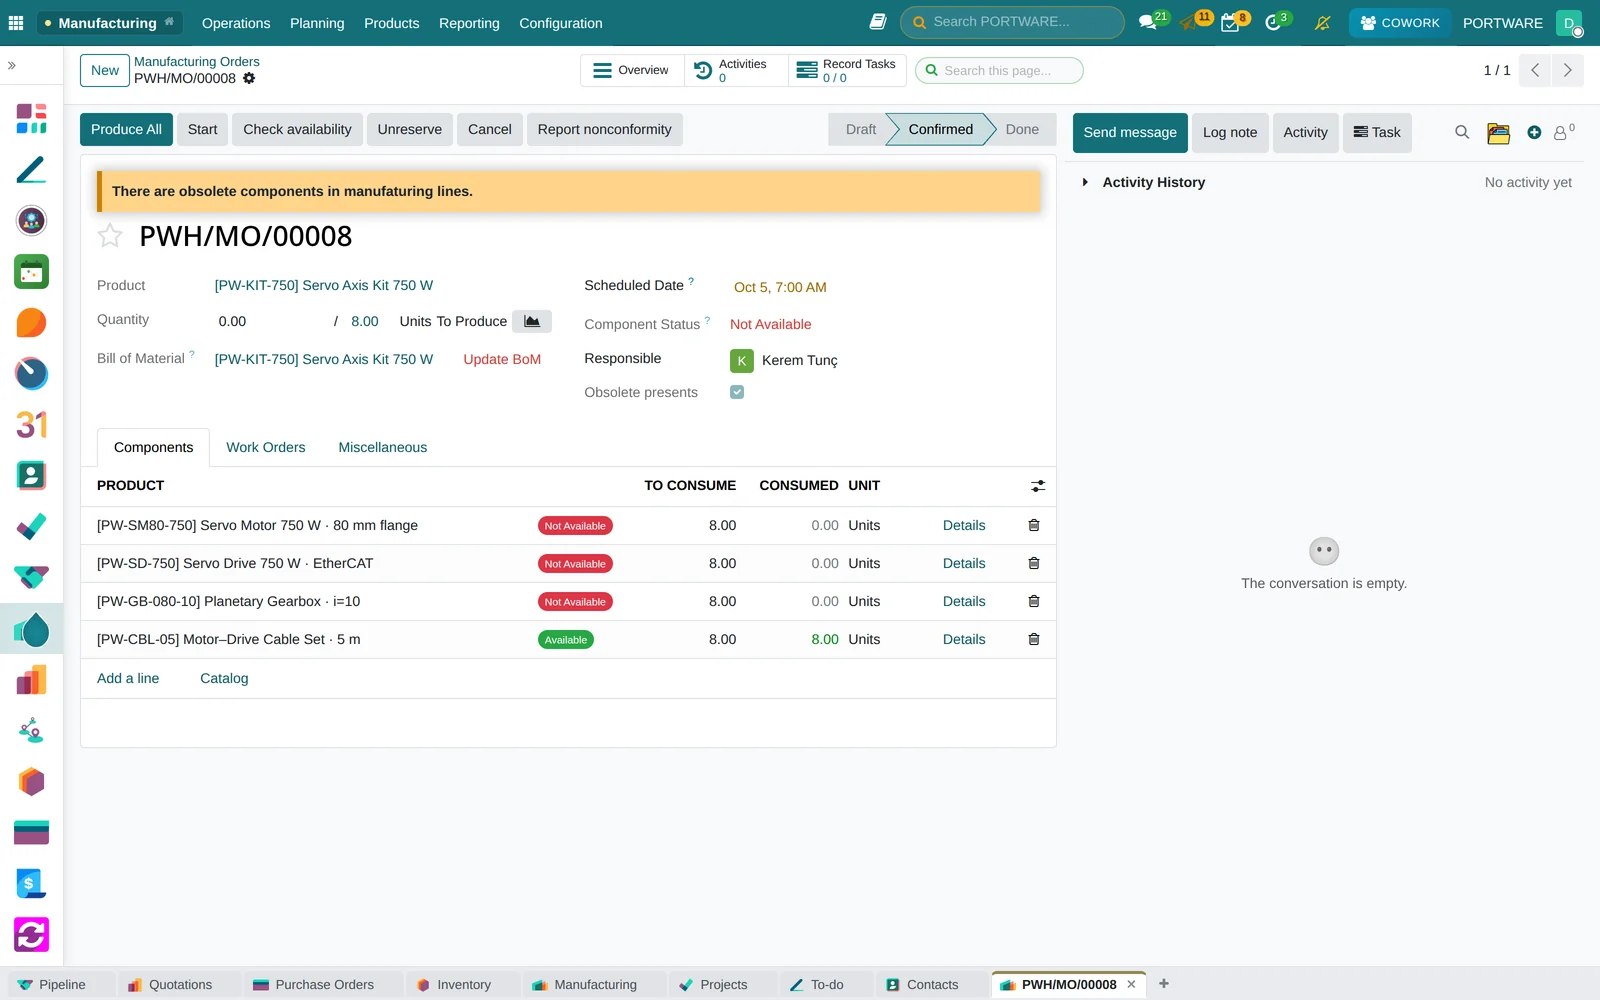Search the chatter with magnifier icon
The image size is (1600, 1000).
coord(1462,132)
